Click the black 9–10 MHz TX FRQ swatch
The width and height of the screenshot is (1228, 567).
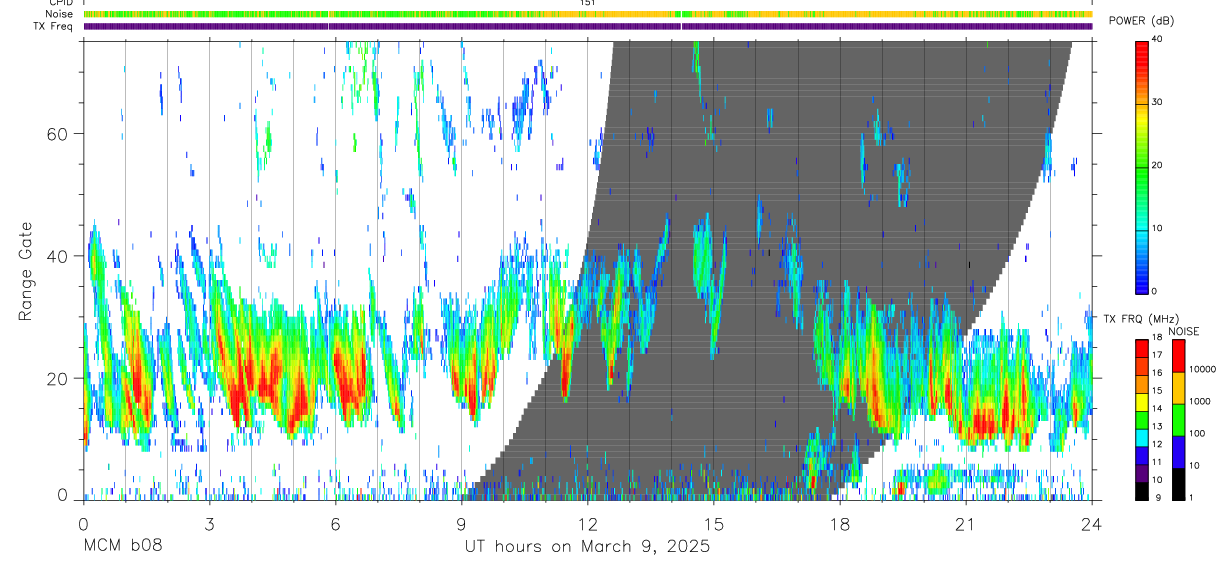click(1142, 490)
